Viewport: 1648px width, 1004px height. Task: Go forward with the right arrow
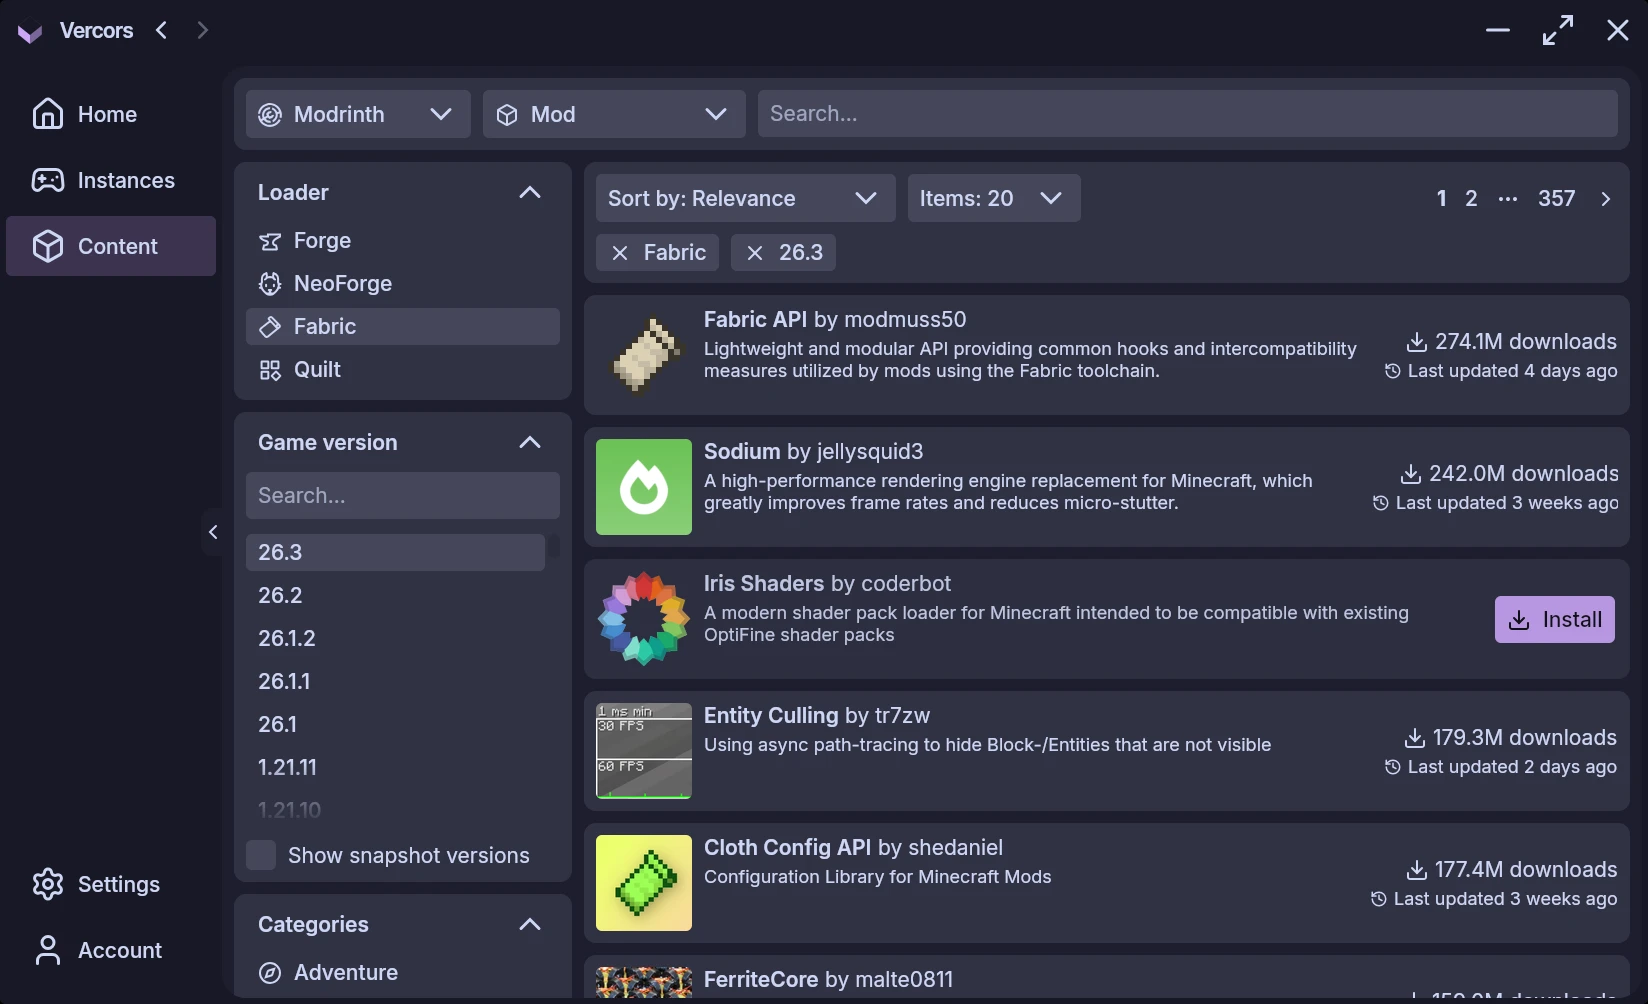[203, 30]
